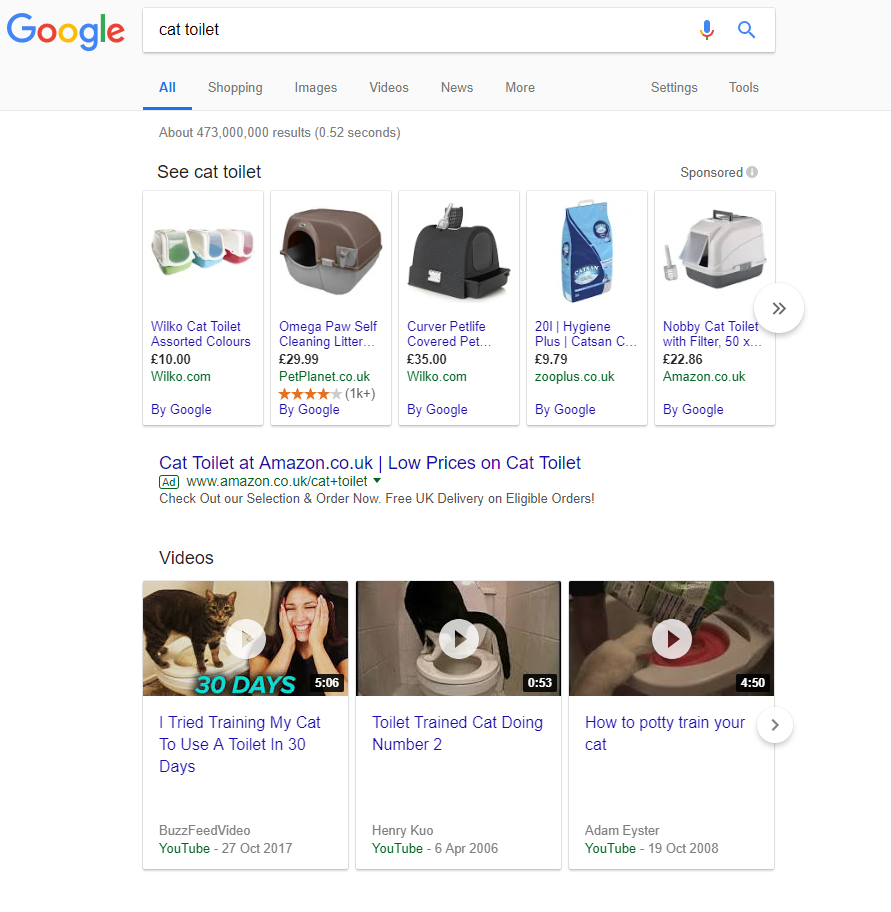Switch to the News results filter
This screenshot has width=891, height=912.
tap(456, 87)
